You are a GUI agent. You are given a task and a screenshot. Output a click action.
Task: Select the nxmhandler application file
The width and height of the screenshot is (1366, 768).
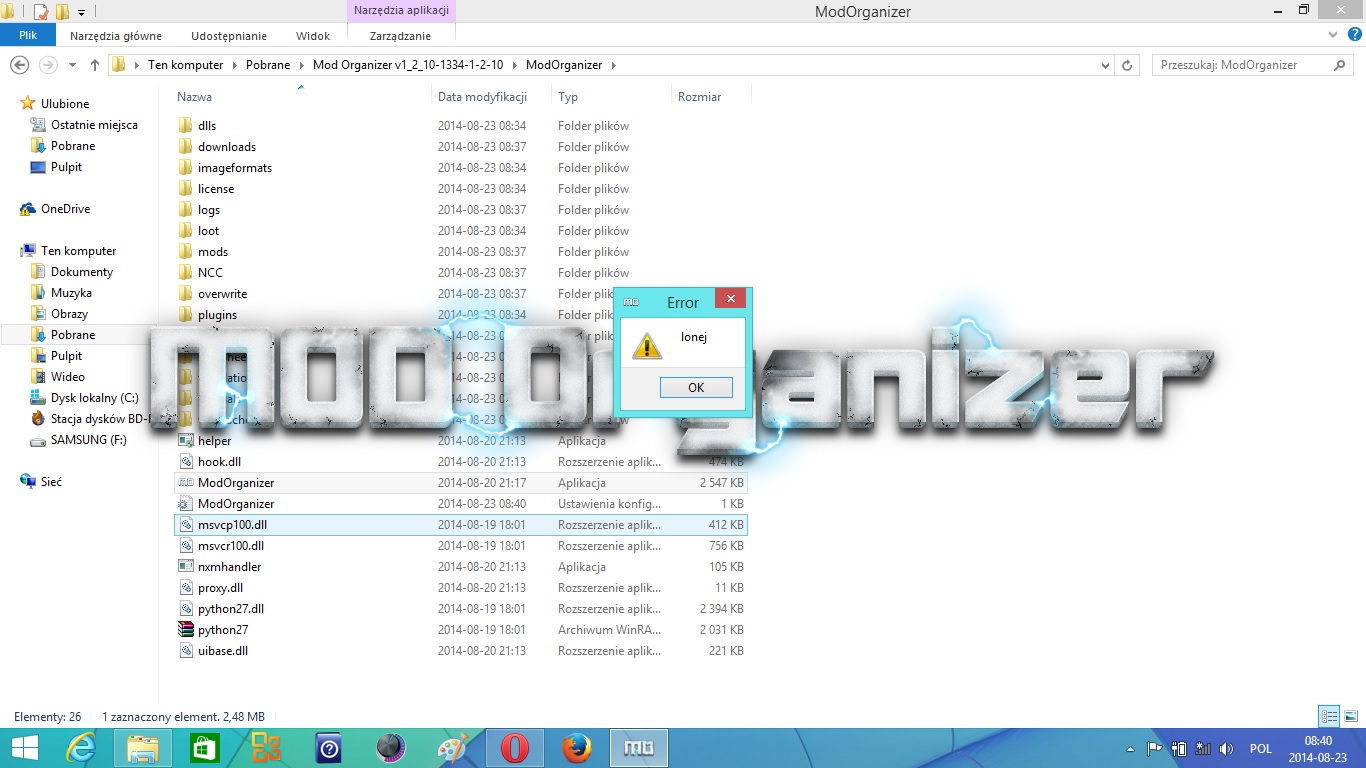pyautogui.click(x=460, y=567)
